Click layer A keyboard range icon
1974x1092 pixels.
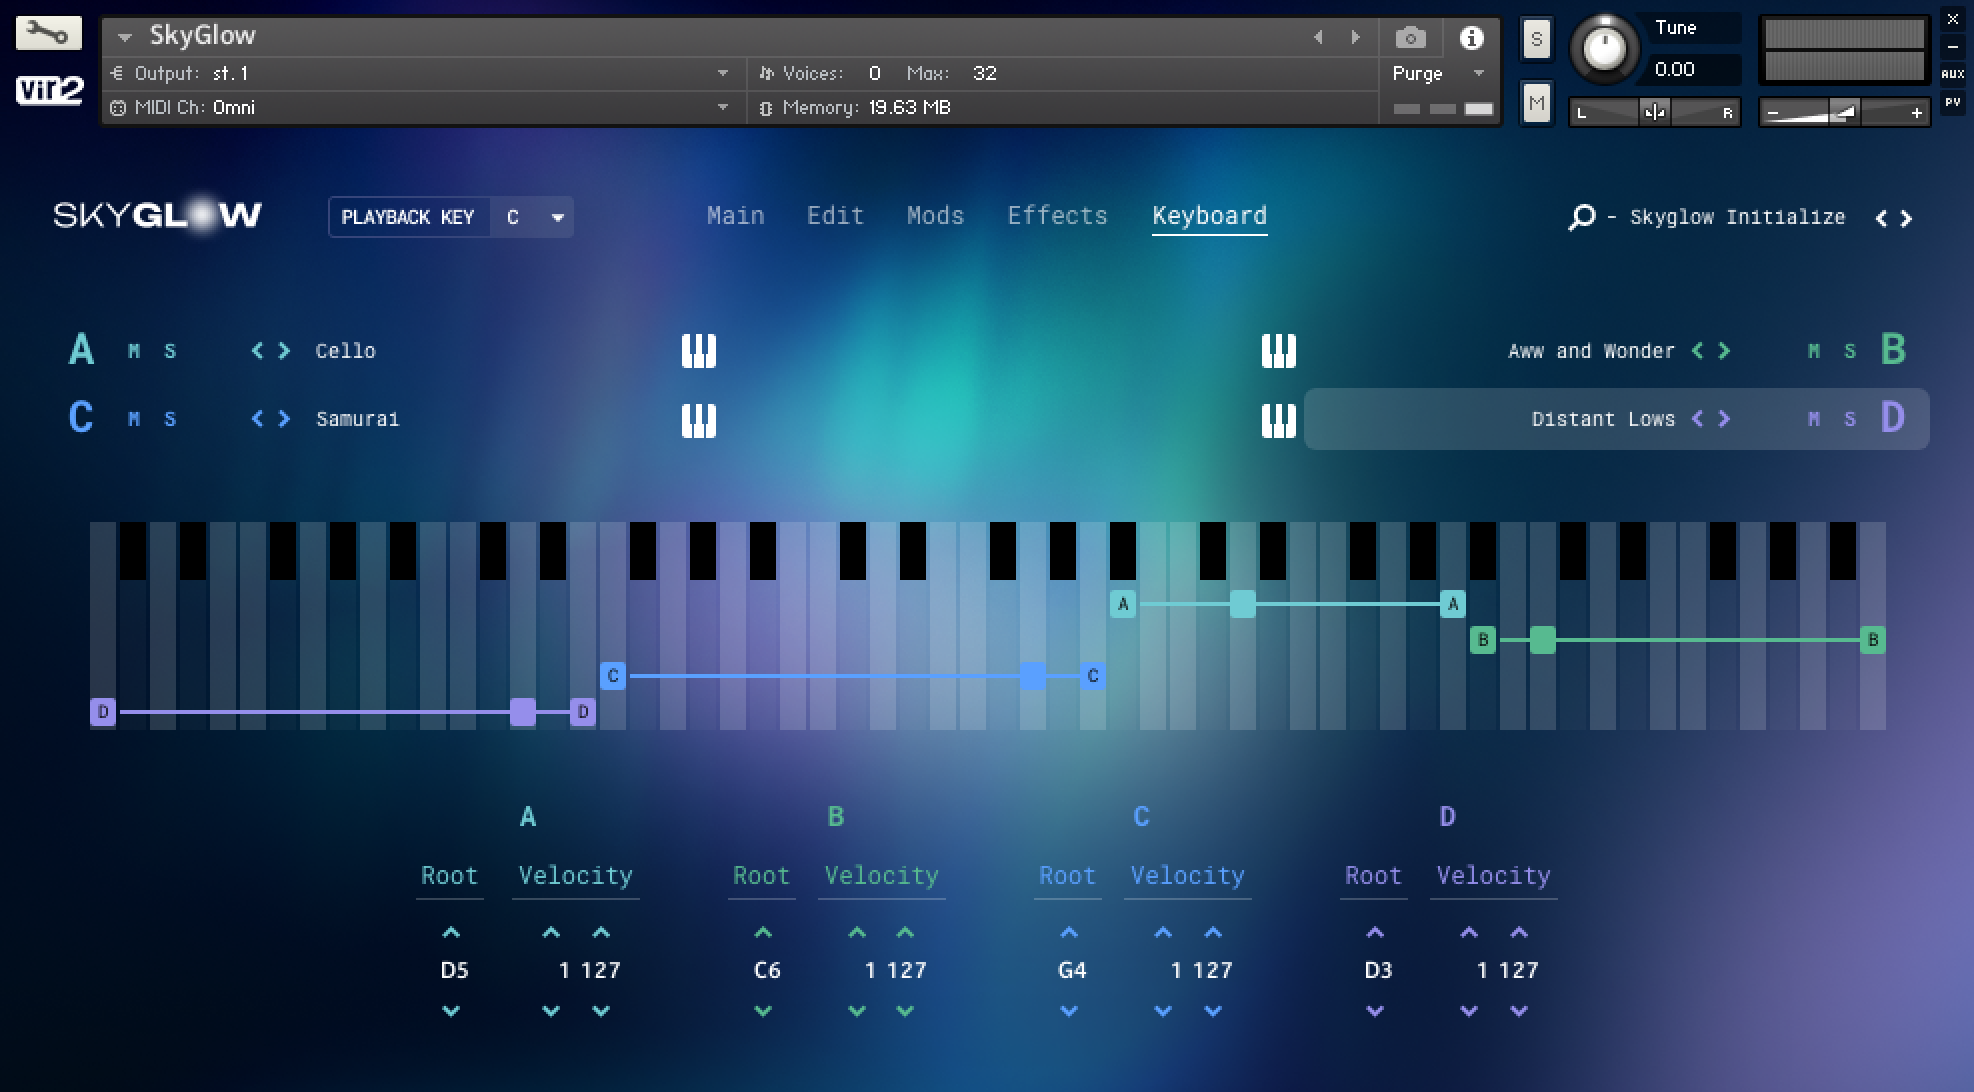[x=698, y=351]
